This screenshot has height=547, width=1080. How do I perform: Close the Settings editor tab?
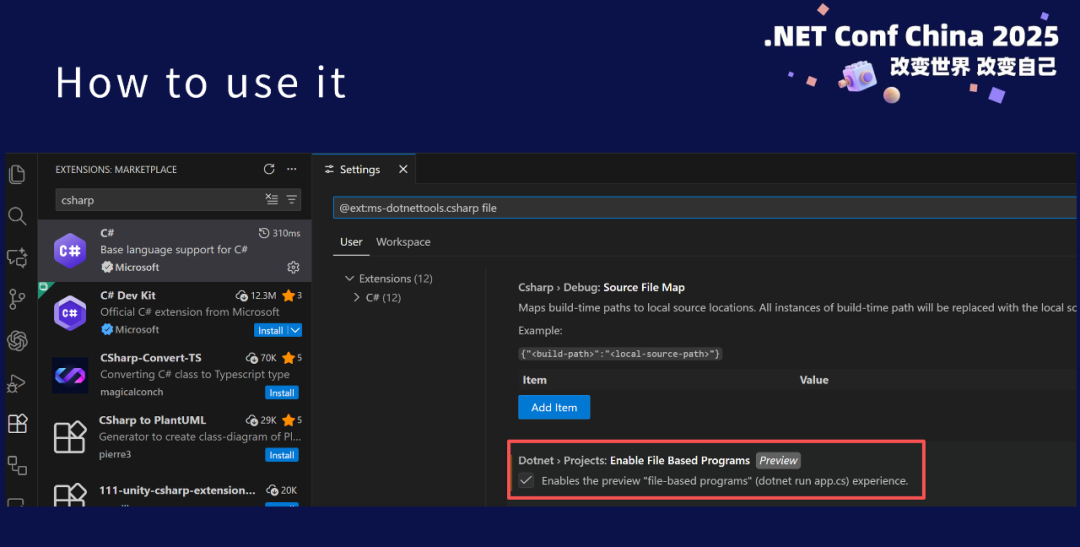tap(404, 169)
